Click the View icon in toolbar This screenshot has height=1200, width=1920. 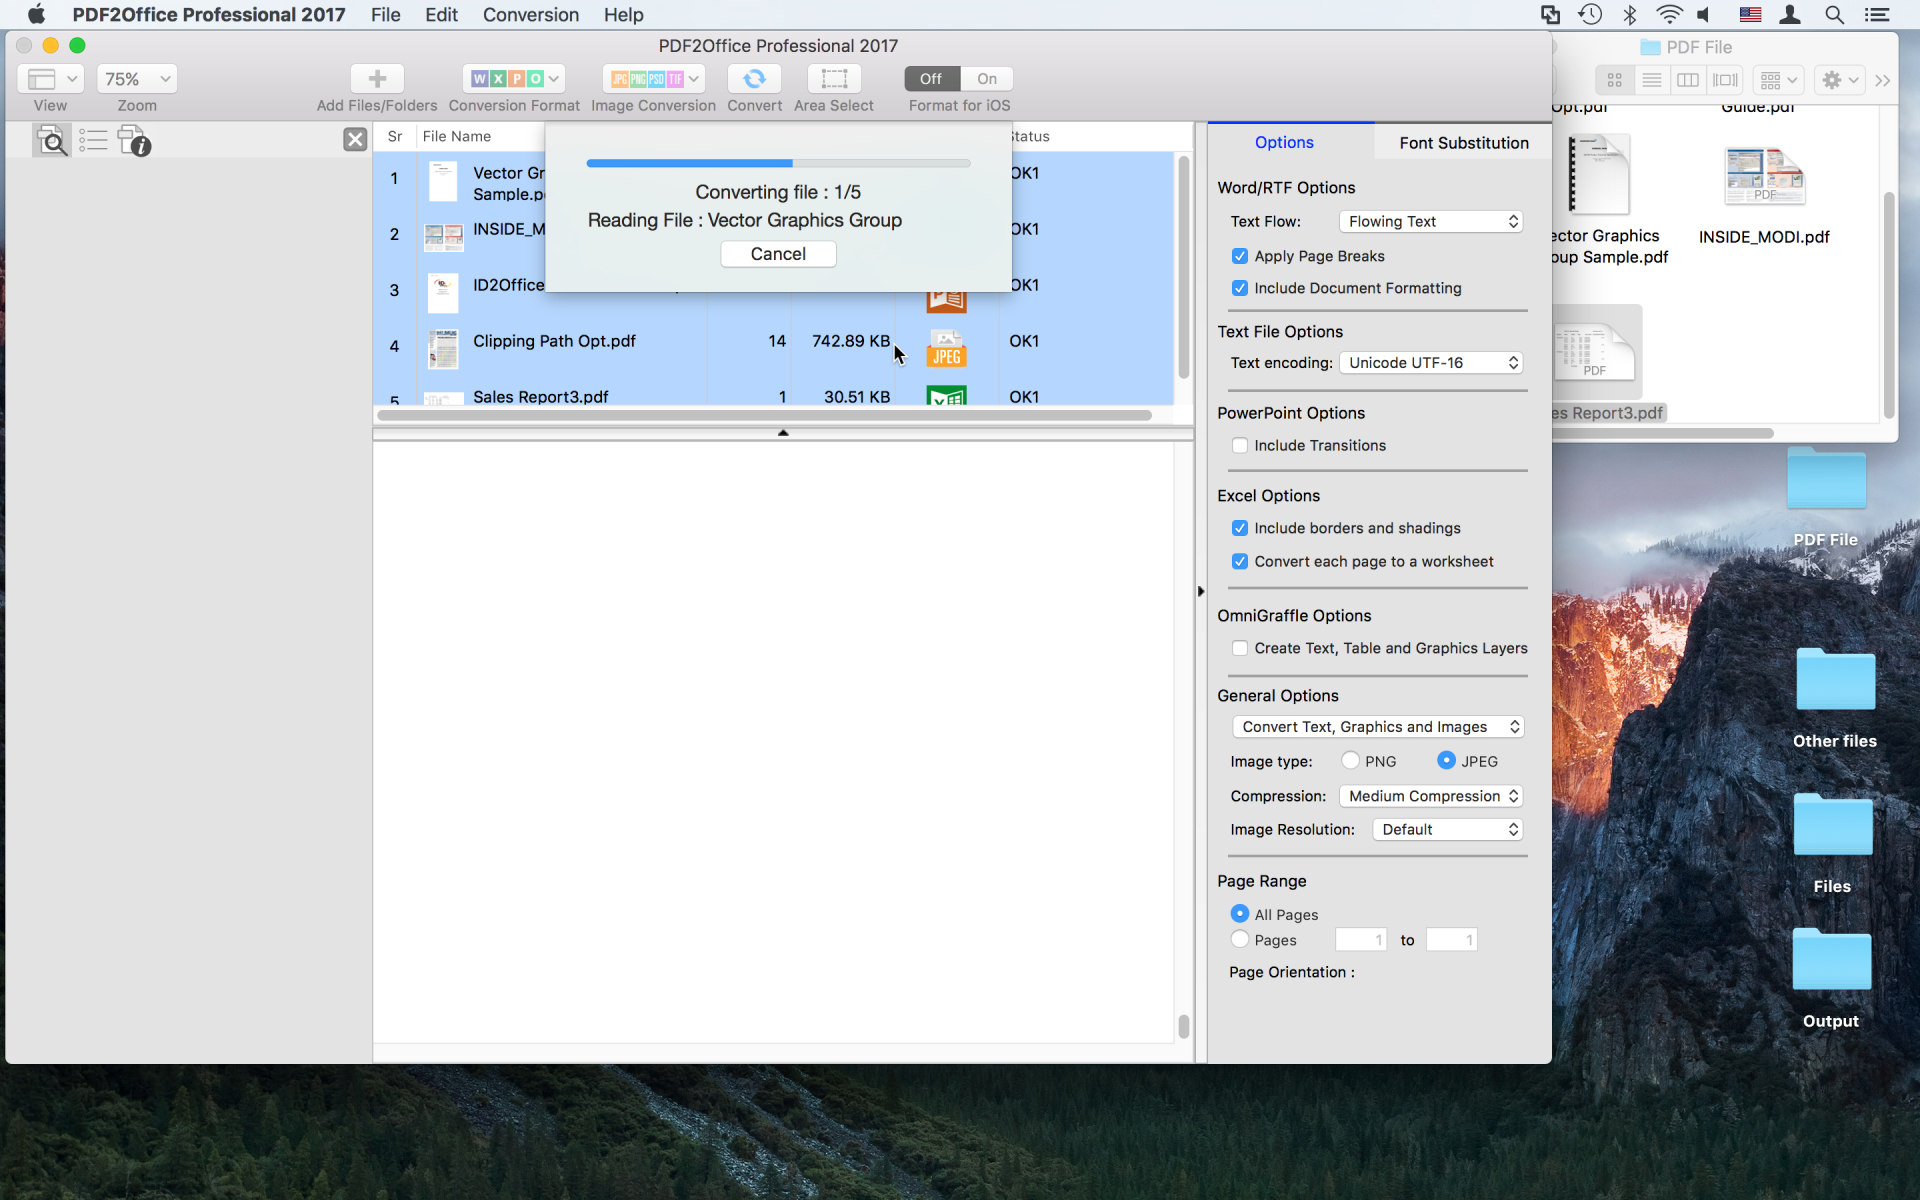pyautogui.click(x=48, y=79)
